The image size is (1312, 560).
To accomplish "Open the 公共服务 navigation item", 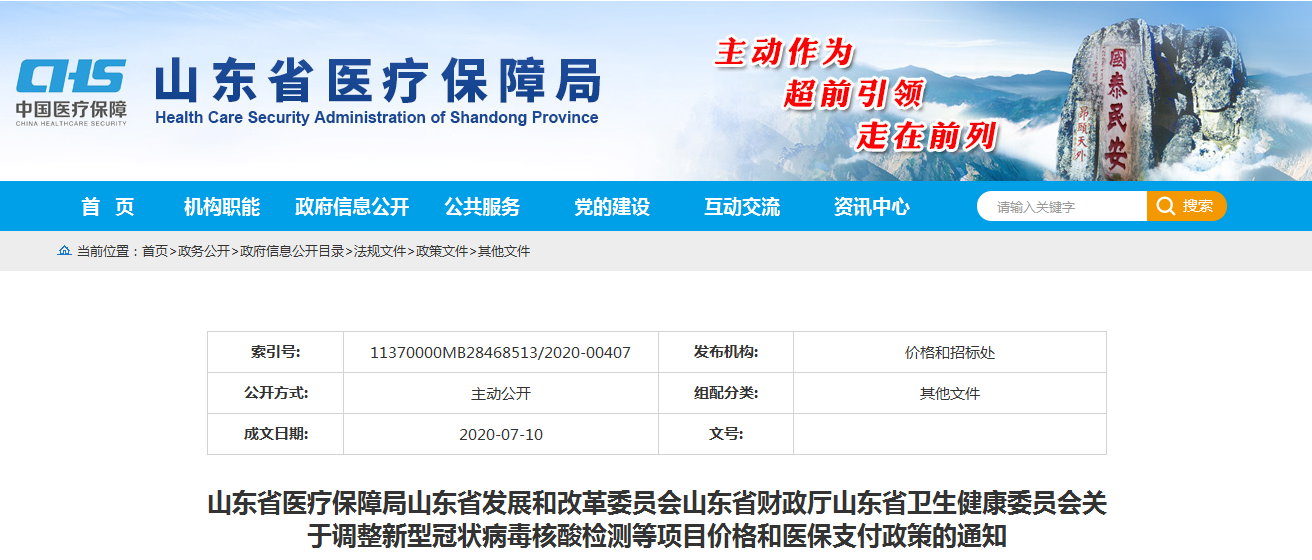I will coord(482,207).
